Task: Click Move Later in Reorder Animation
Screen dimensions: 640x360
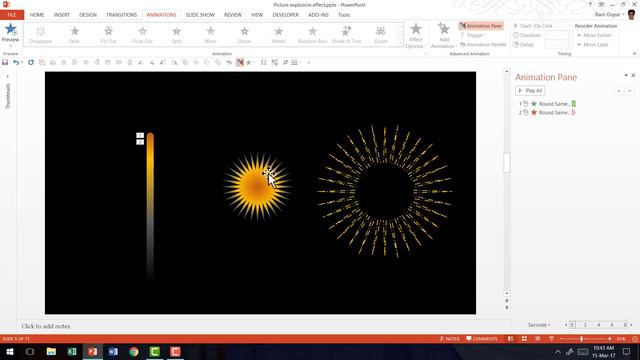Action: click(592, 44)
